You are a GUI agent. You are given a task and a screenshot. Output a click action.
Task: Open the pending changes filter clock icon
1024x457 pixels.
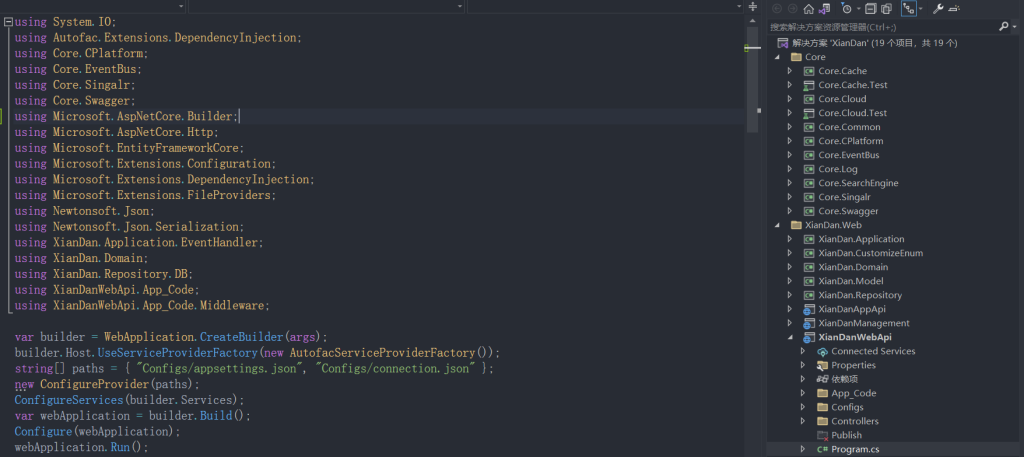pos(847,8)
